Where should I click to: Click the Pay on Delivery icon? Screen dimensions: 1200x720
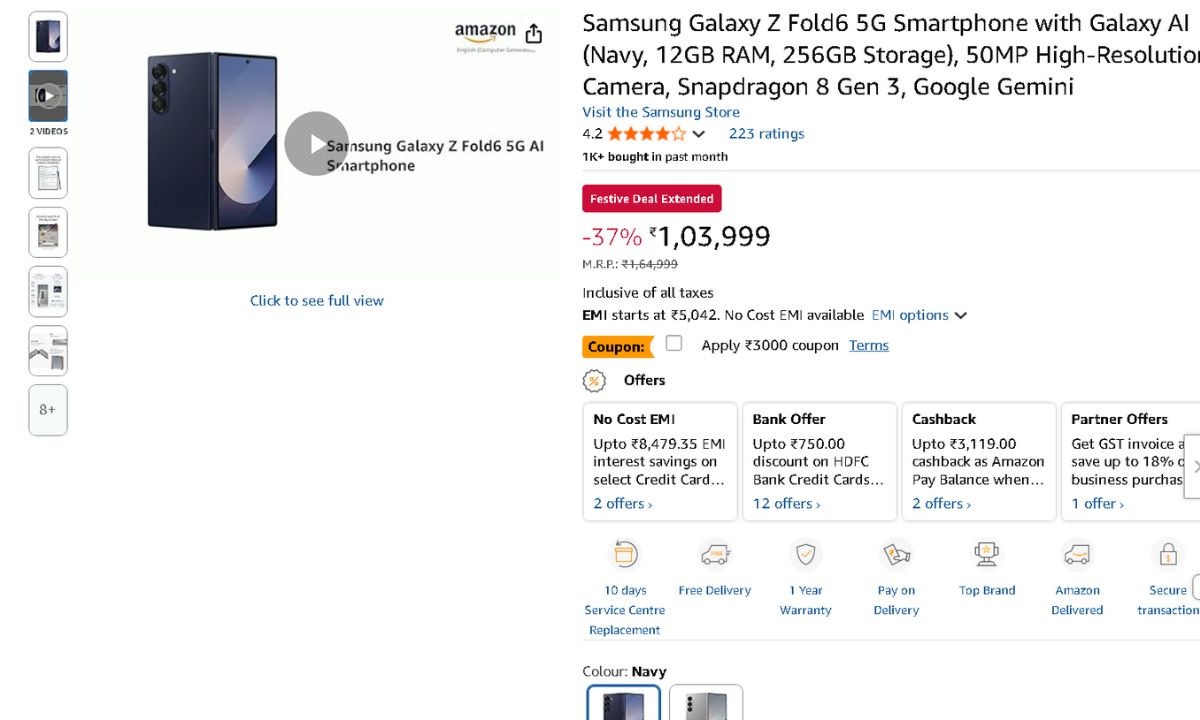pos(896,554)
